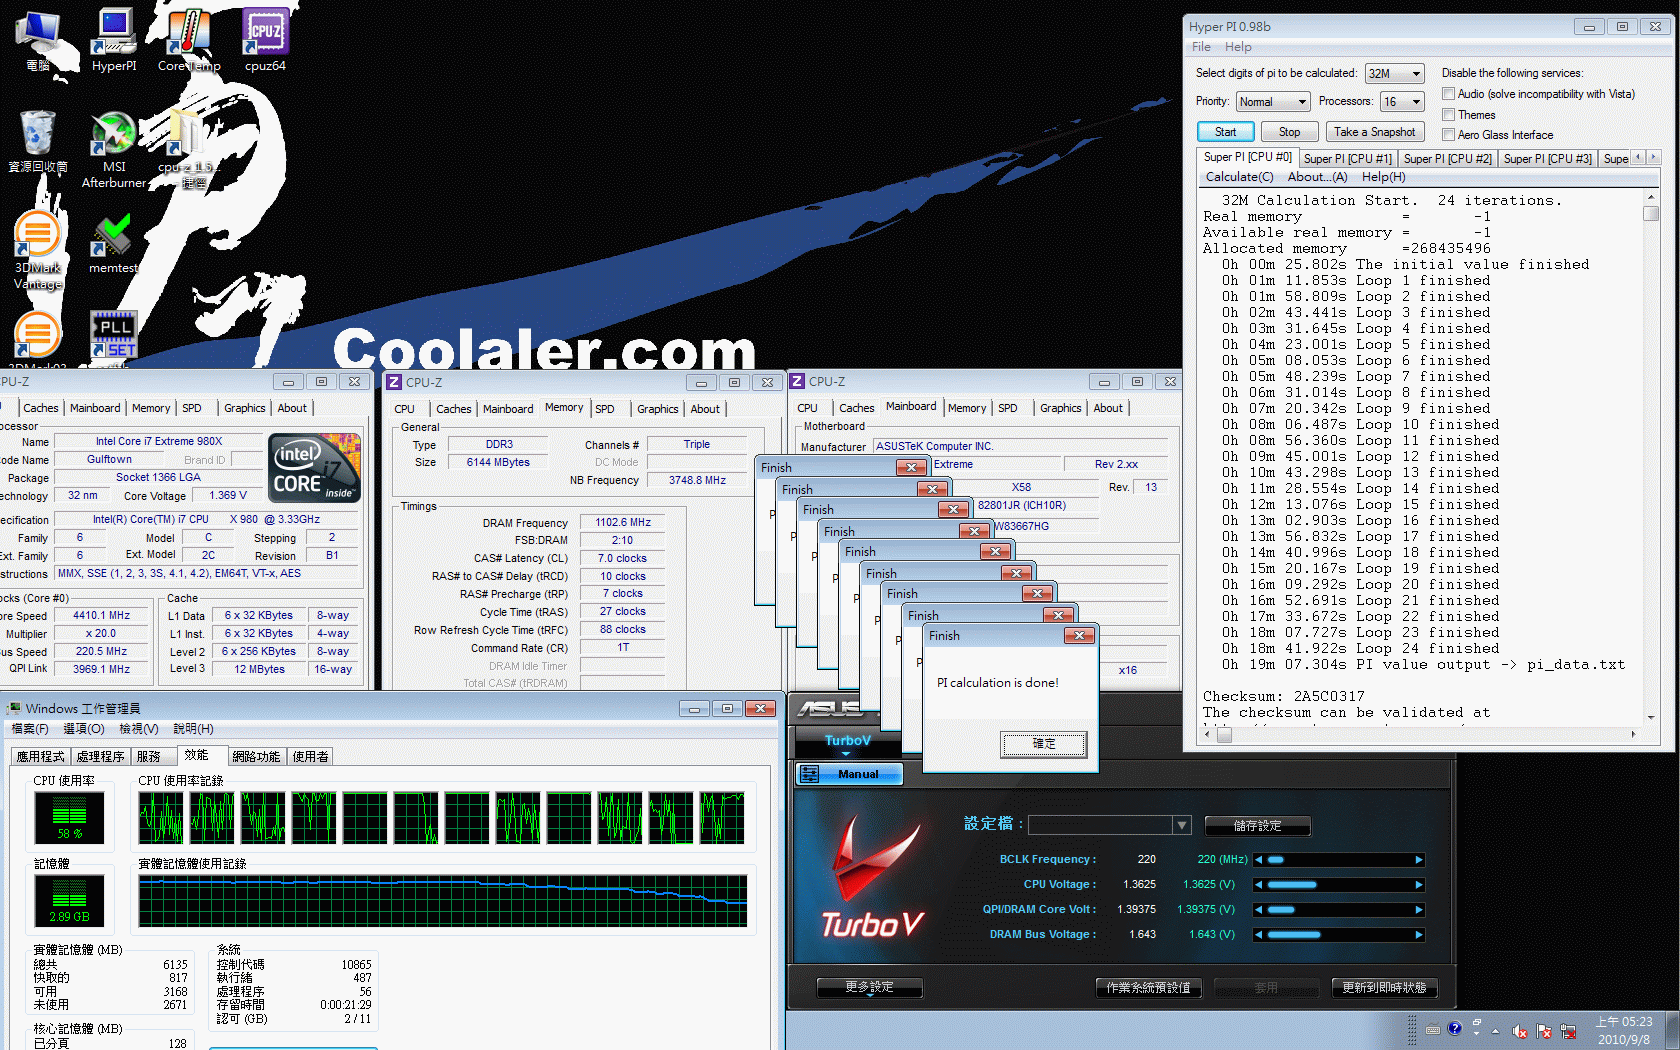Click the muted volume tray icon

[x=1519, y=1031]
